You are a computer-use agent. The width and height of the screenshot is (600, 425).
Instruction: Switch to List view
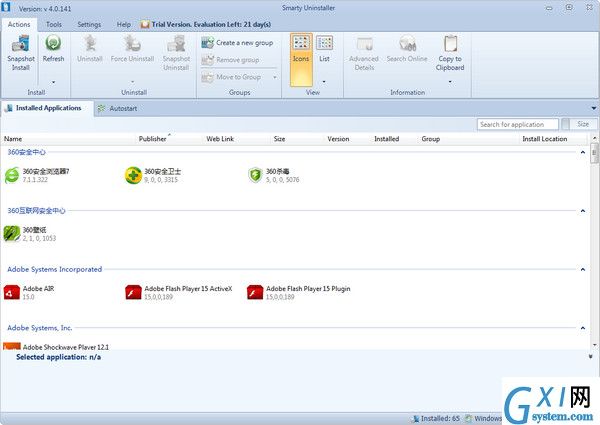coord(324,49)
